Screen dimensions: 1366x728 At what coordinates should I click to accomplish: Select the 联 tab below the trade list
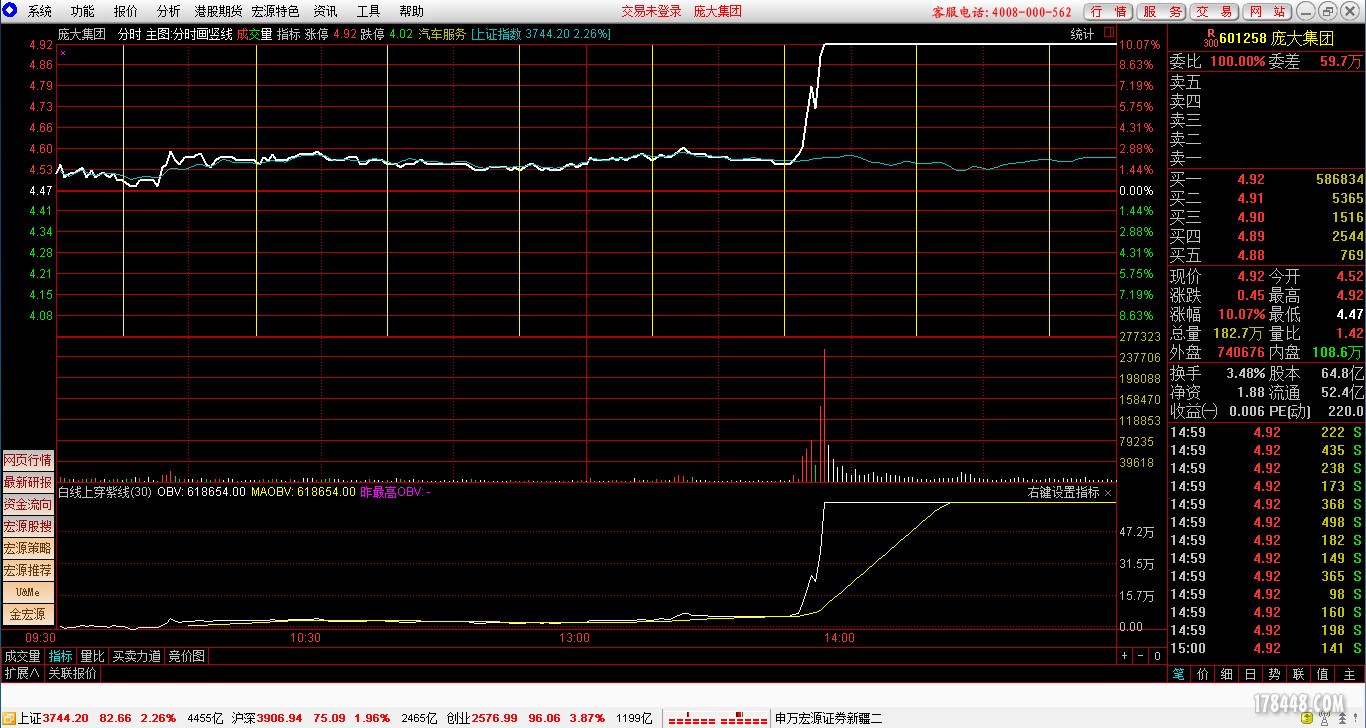[x=1298, y=674]
